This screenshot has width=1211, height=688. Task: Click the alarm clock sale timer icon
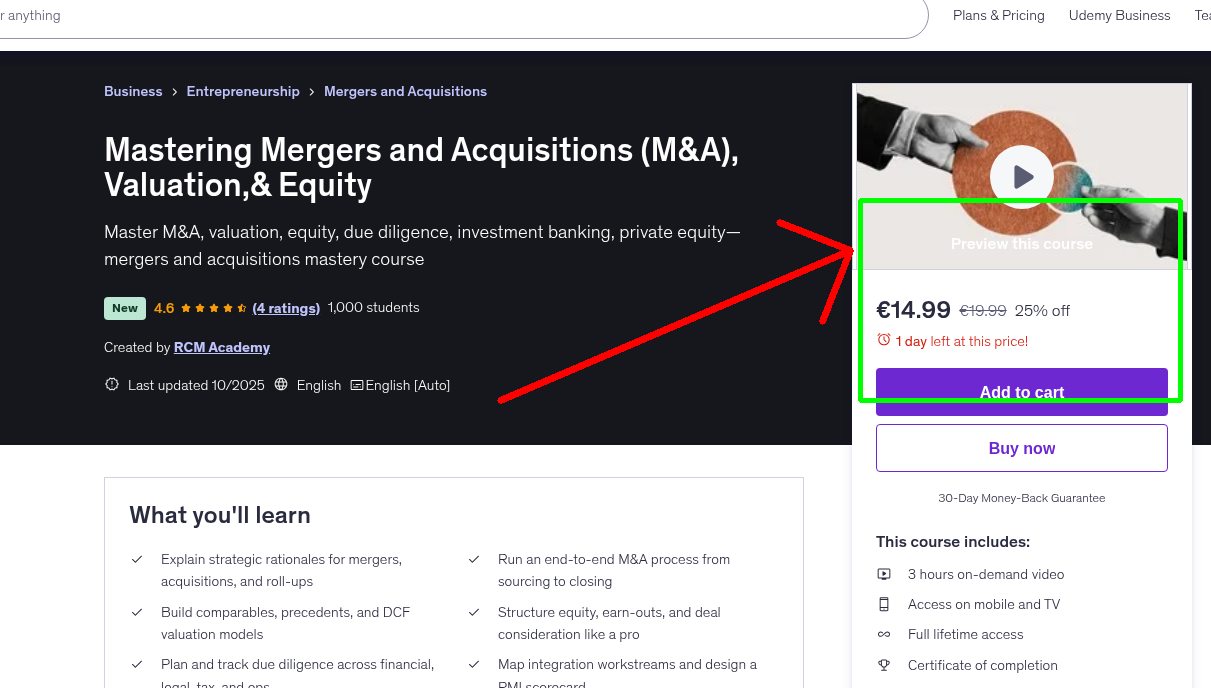(884, 340)
